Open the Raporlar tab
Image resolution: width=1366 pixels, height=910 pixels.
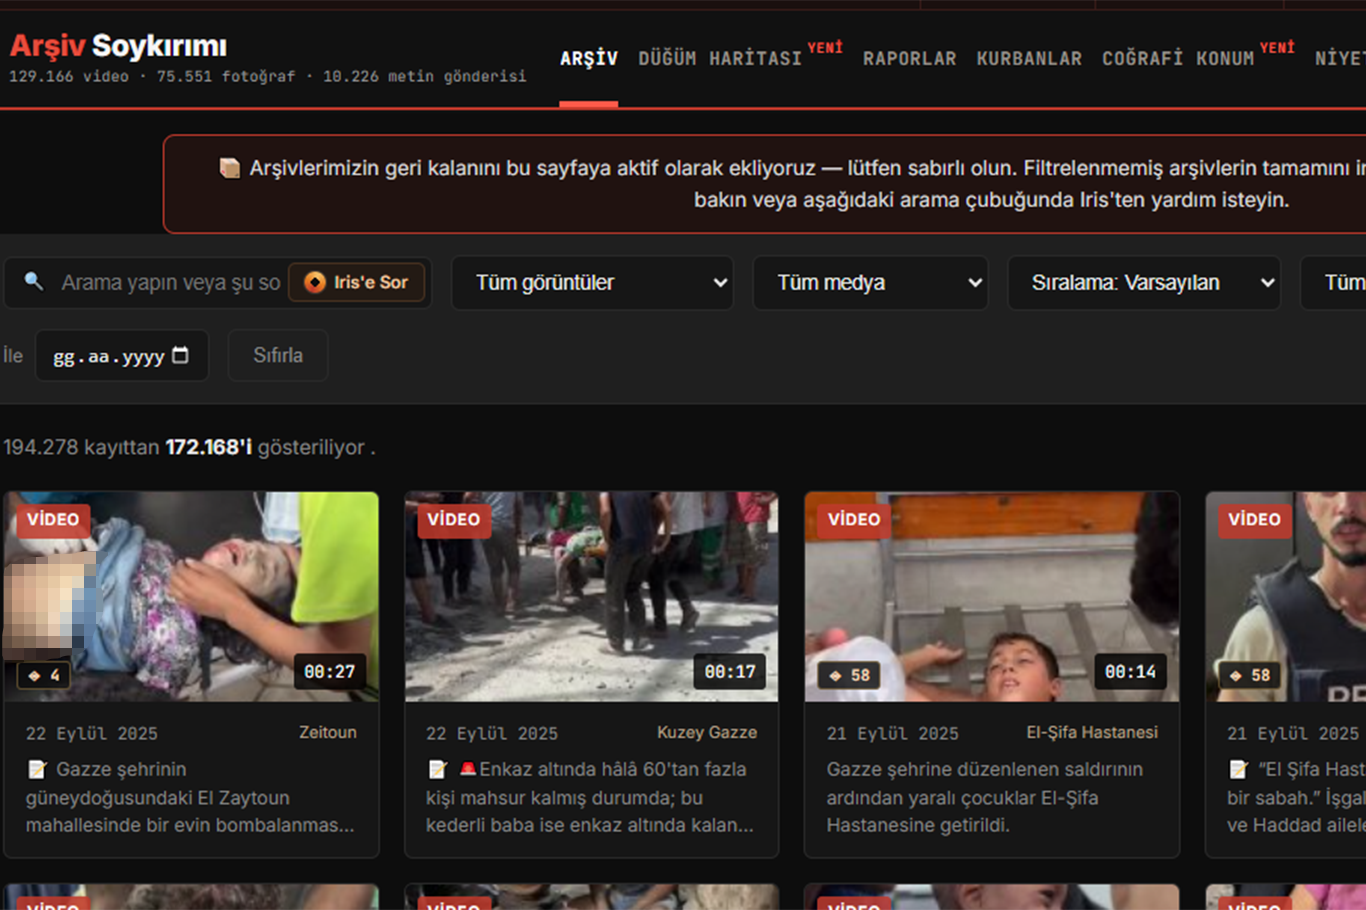909,59
